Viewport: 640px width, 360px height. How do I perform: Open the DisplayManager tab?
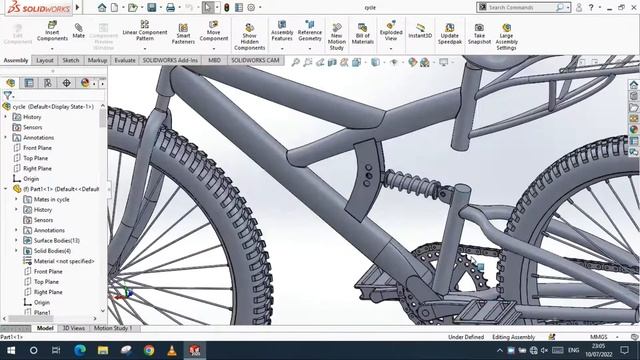coord(85,83)
